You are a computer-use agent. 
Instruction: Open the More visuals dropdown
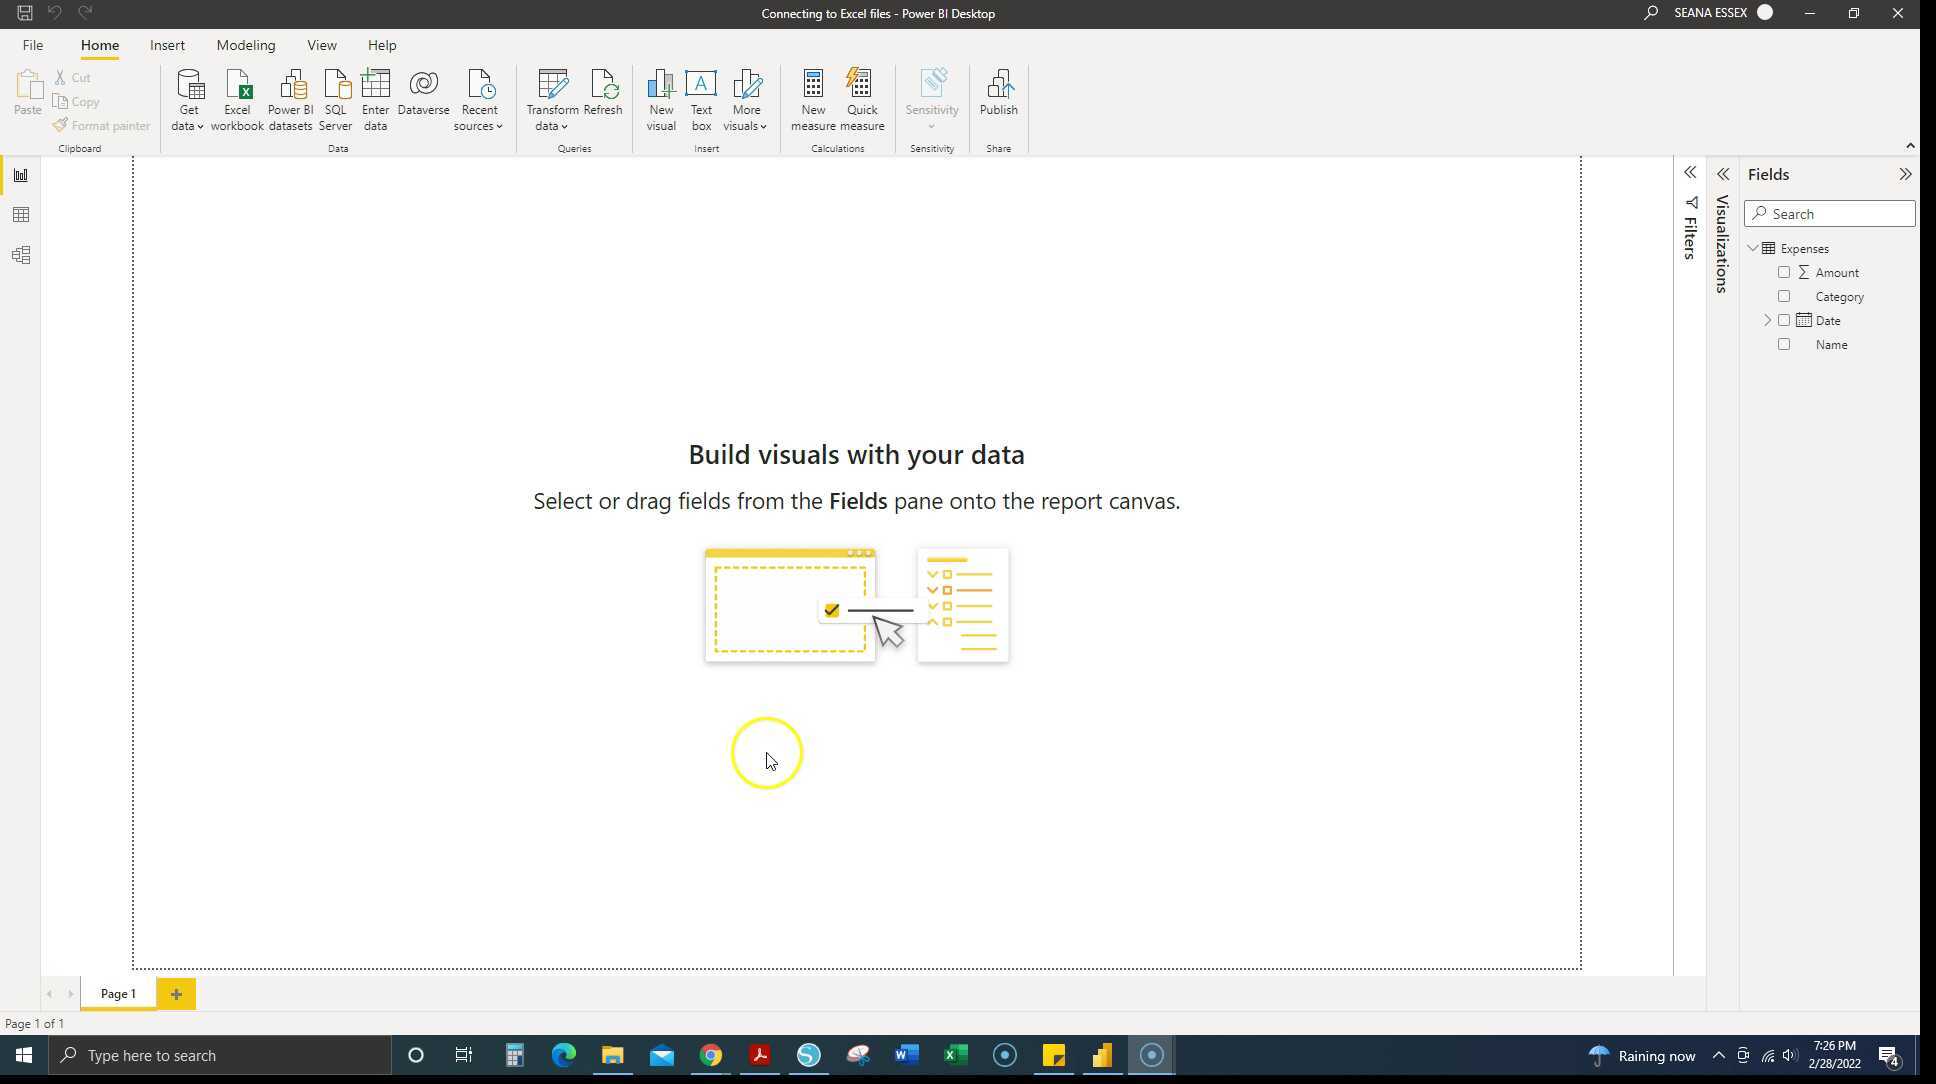click(x=745, y=98)
